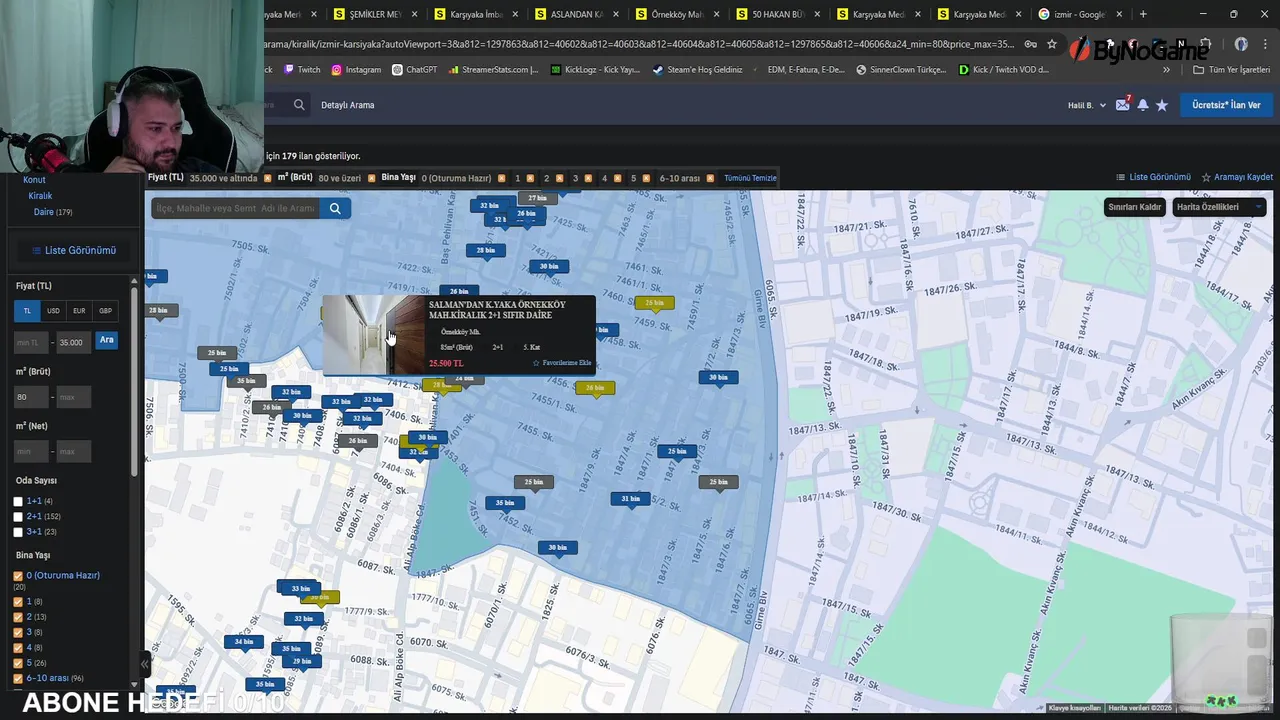The height and width of the screenshot is (720, 1280).
Task: Remove the 6-10 arası filter chip
Action: [710, 178]
